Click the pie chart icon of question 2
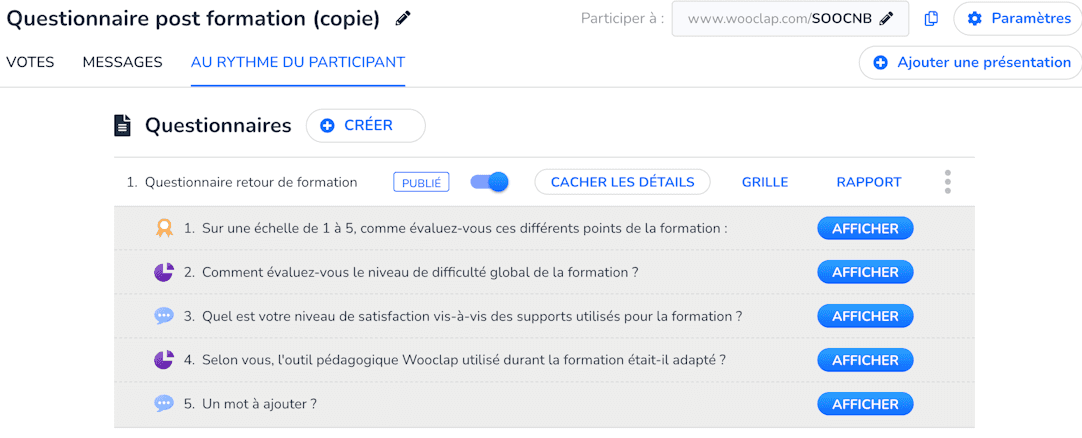Viewport: 1082px width, 438px height. point(164,272)
